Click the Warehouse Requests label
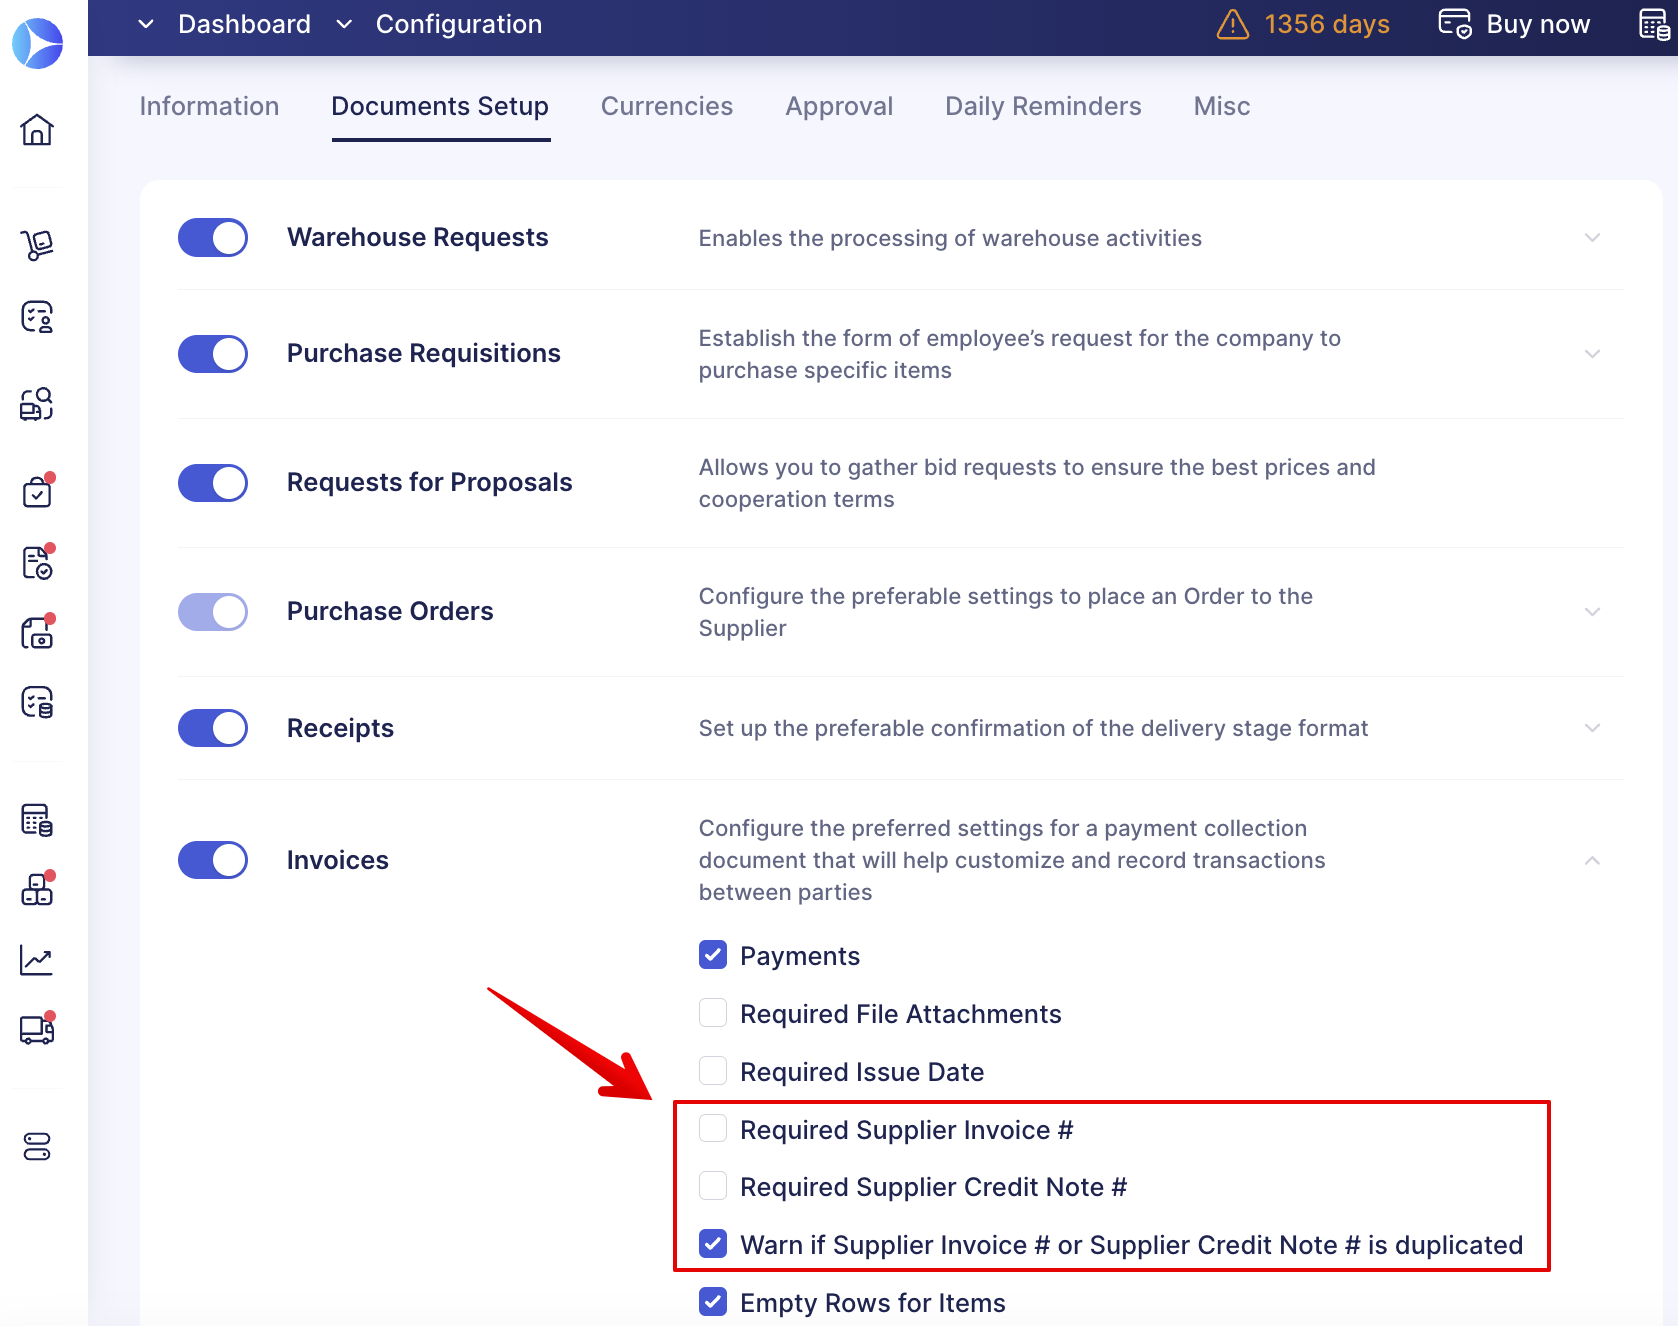The width and height of the screenshot is (1678, 1326). (x=418, y=238)
